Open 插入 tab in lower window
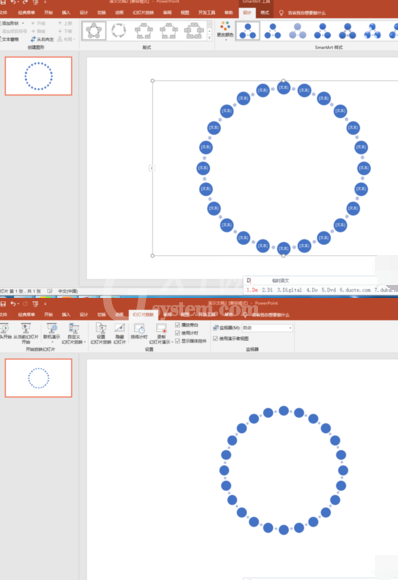This screenshot has width=398, height=580. [66, 315]
